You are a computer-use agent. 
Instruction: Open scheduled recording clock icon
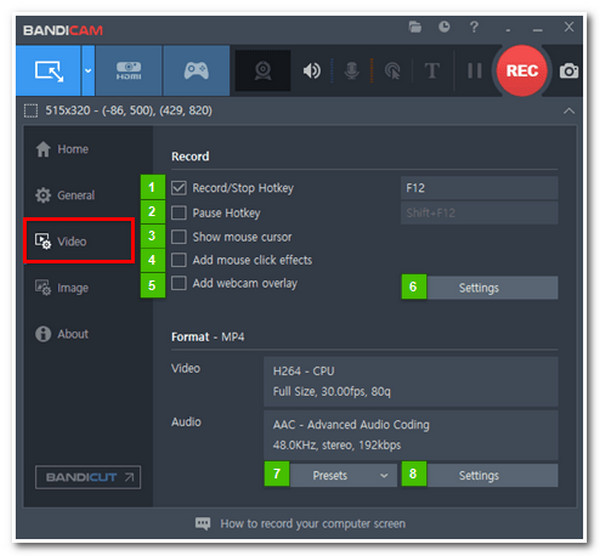[x=444, y=27]
